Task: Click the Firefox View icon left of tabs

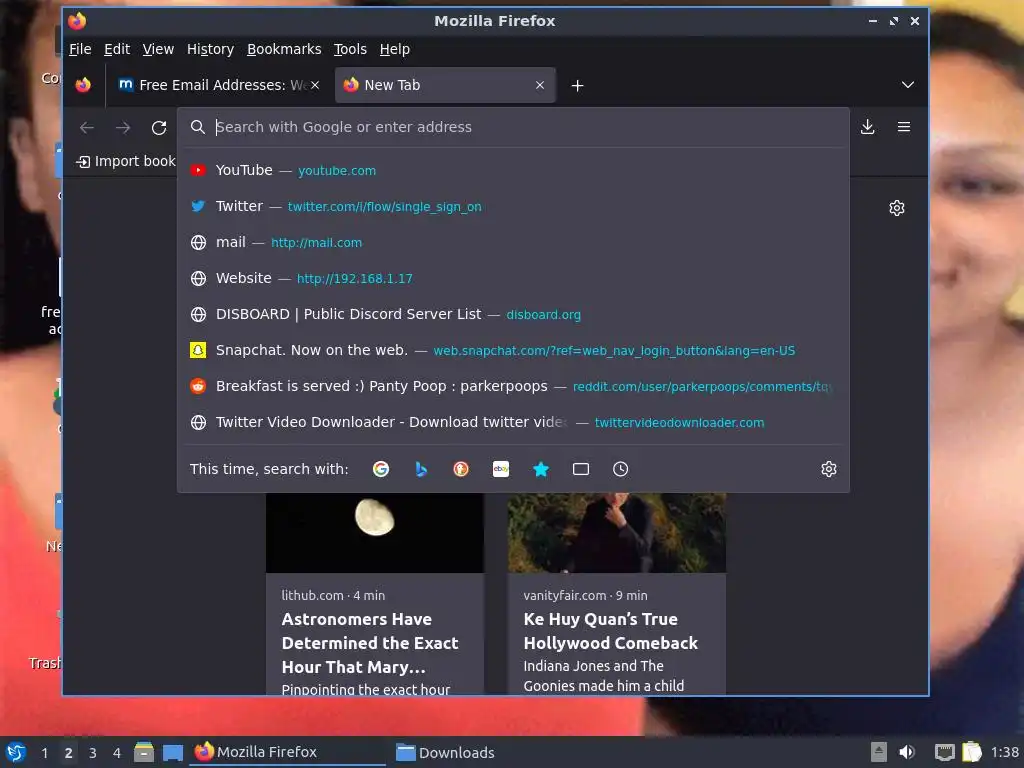Action: (83, 85)
